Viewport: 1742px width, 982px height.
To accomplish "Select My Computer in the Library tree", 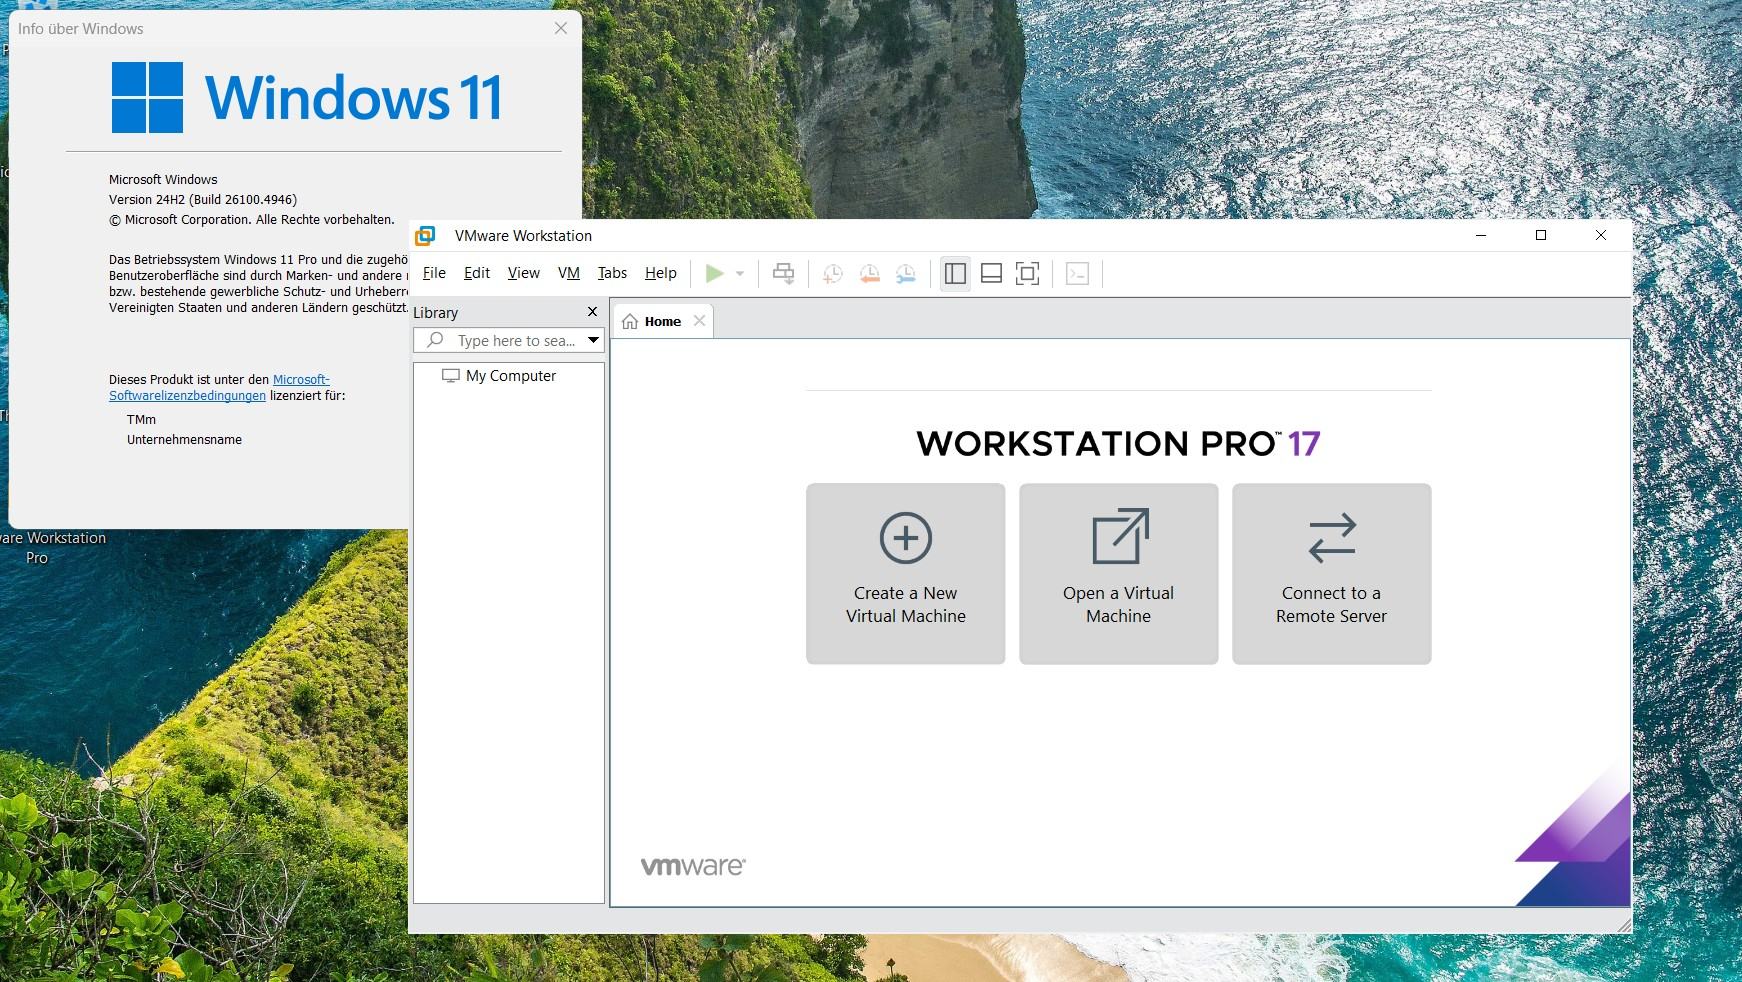I will click(x=499, y=376).
